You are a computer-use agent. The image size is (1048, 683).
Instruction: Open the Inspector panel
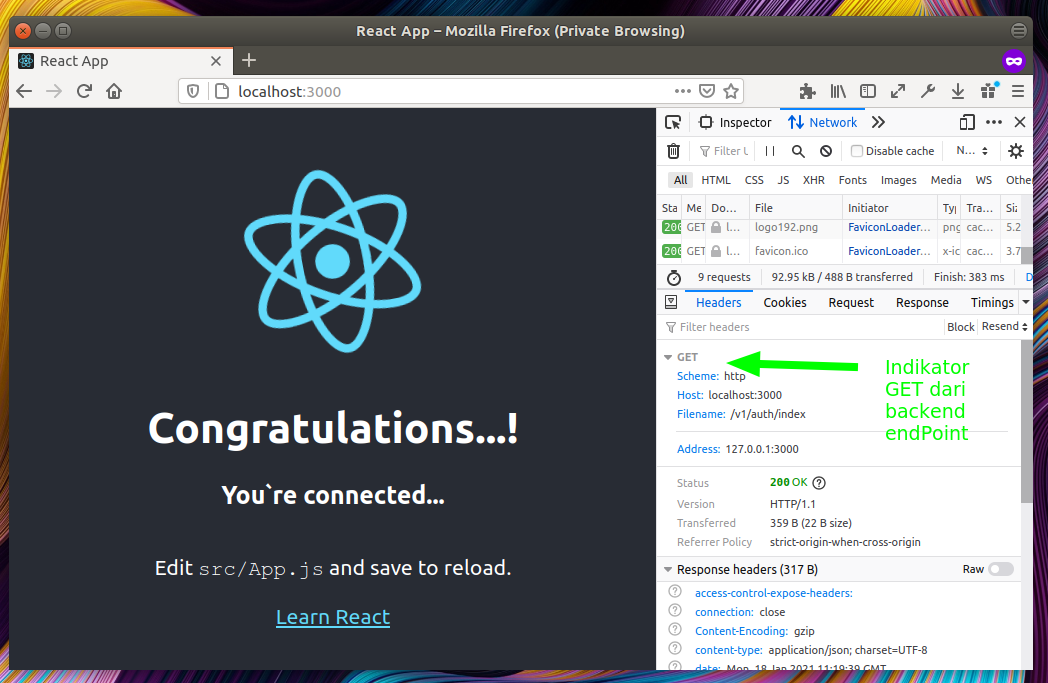click(735, 121)
